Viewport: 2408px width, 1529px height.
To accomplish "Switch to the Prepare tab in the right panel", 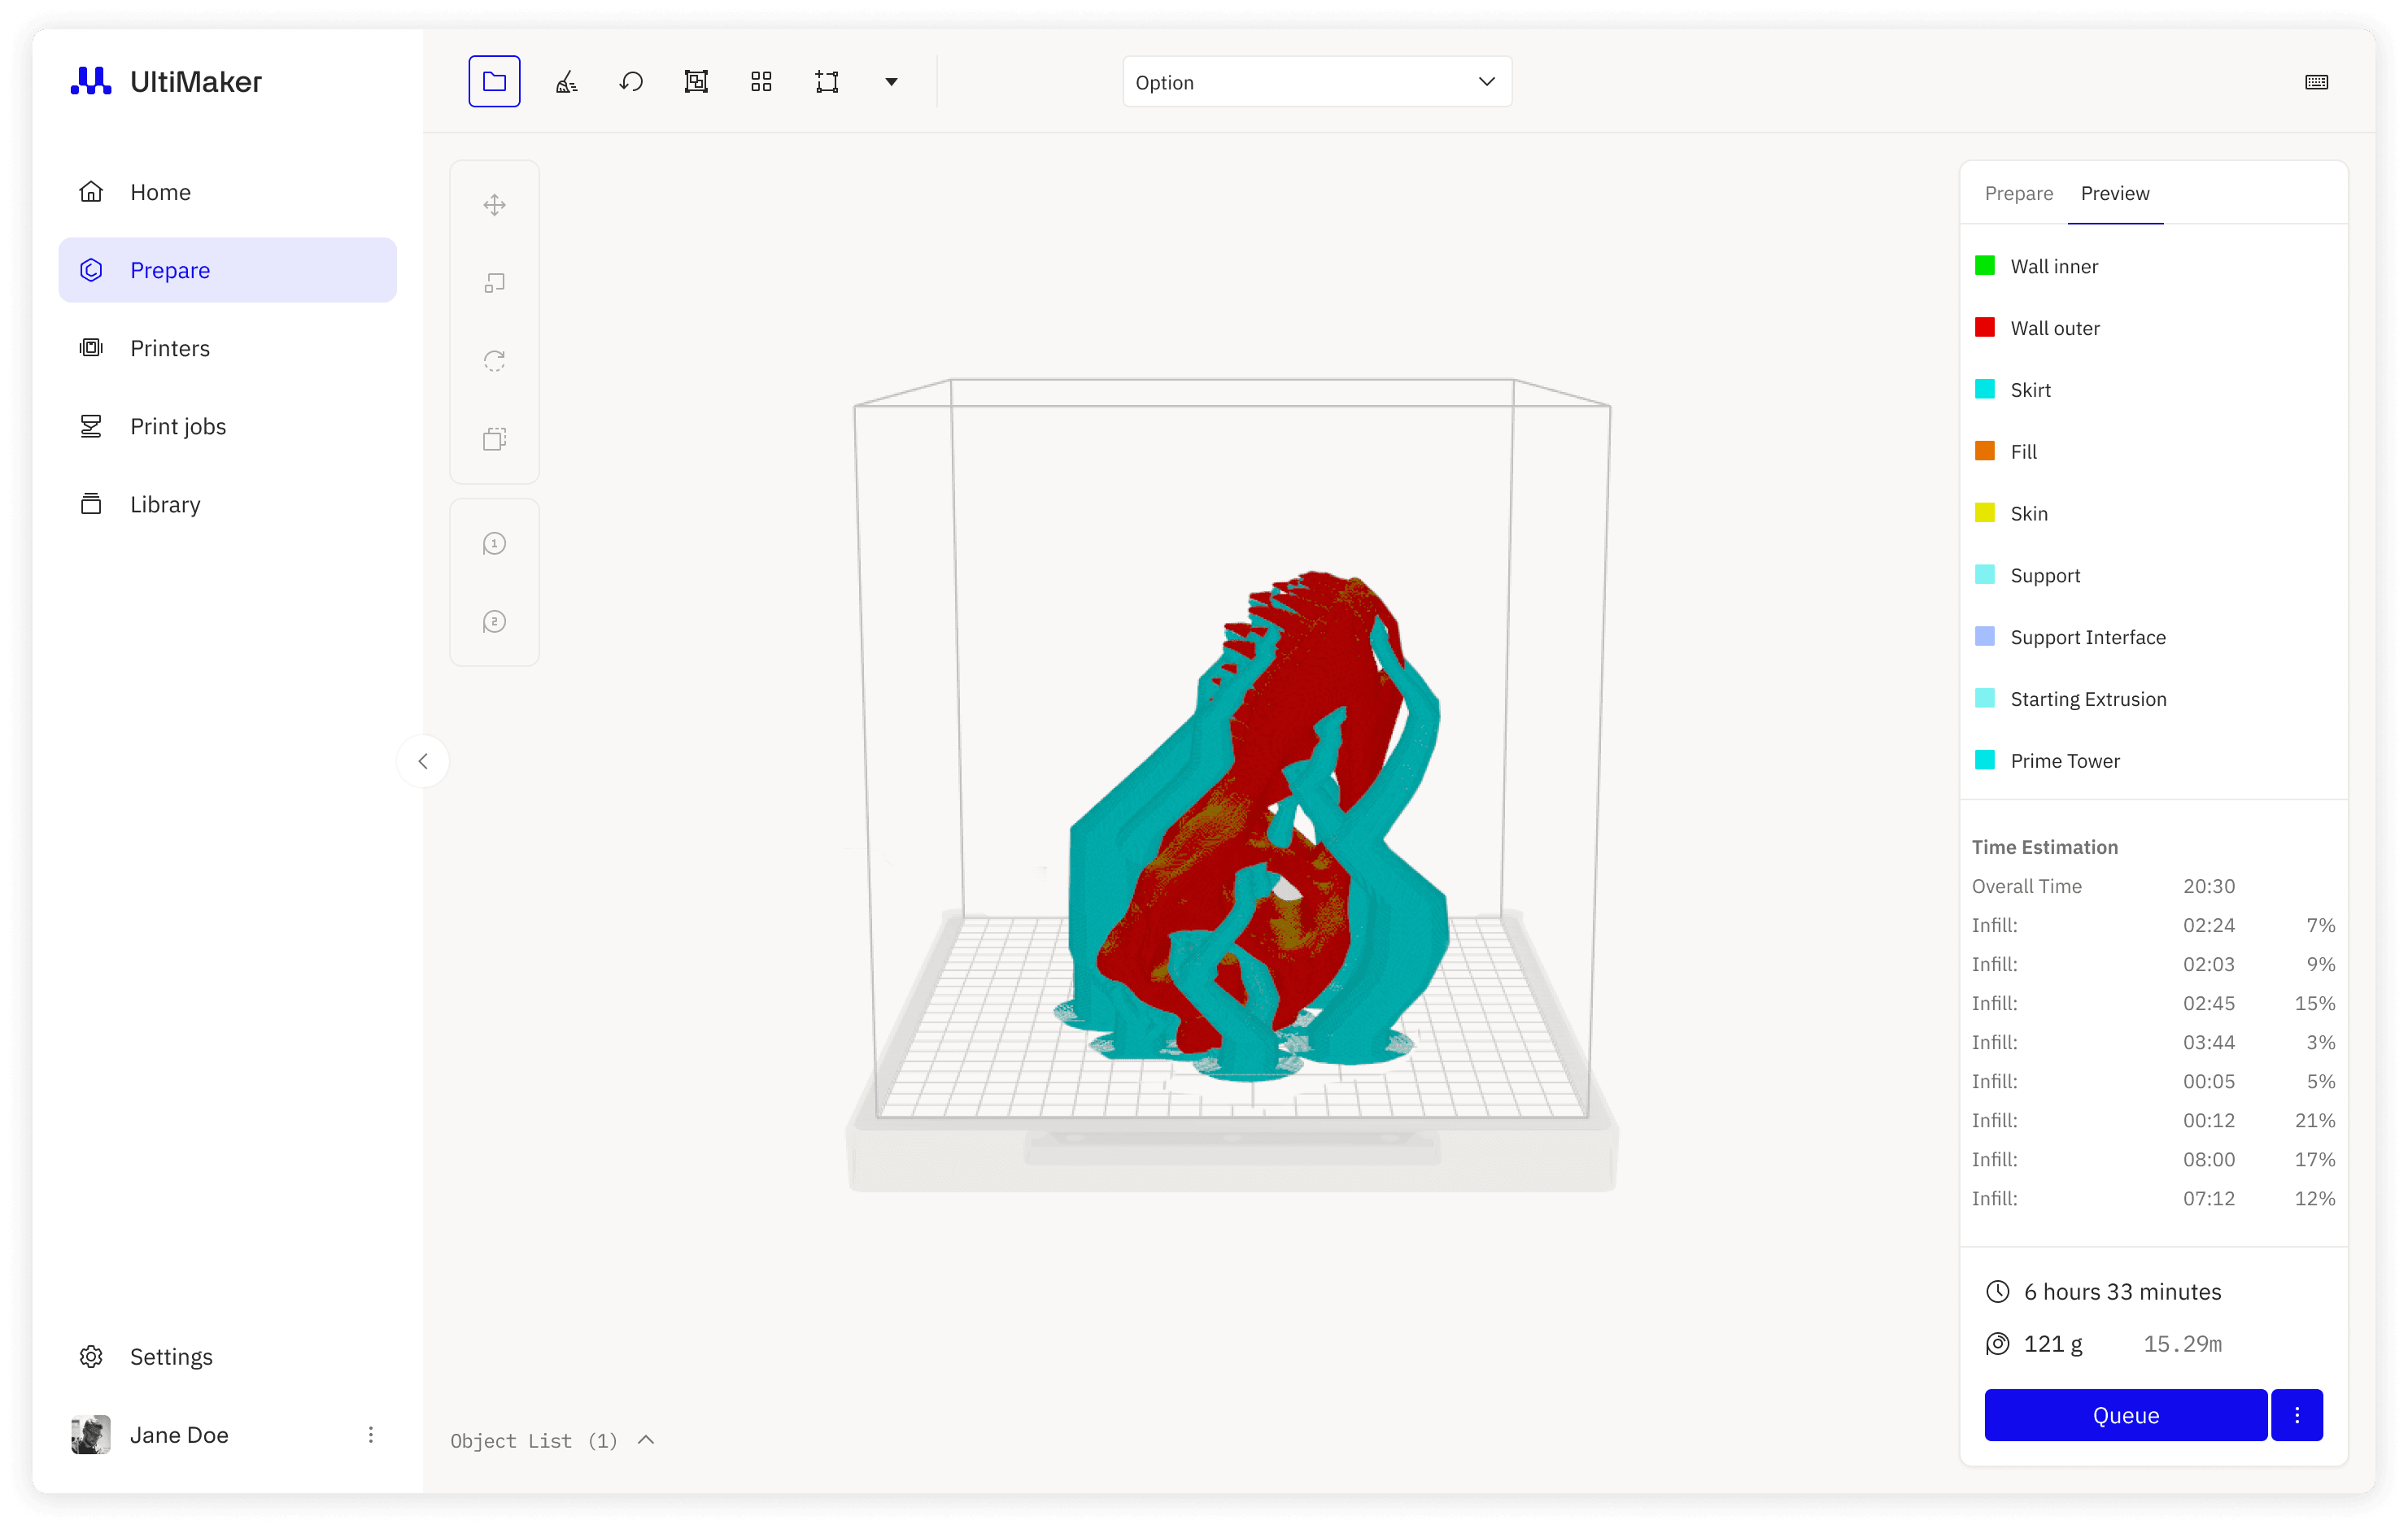I will [2018, 193].
